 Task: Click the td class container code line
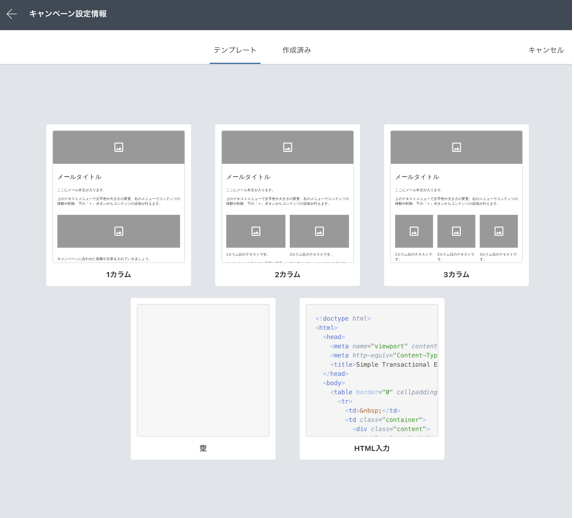point(385,420)
